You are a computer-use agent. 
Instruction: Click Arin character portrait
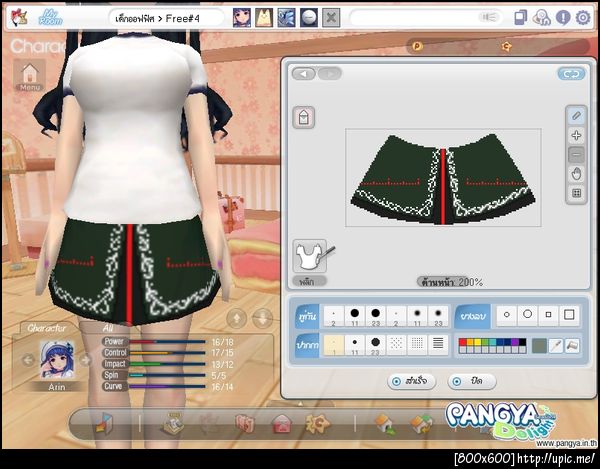click(x=57, y=360)
